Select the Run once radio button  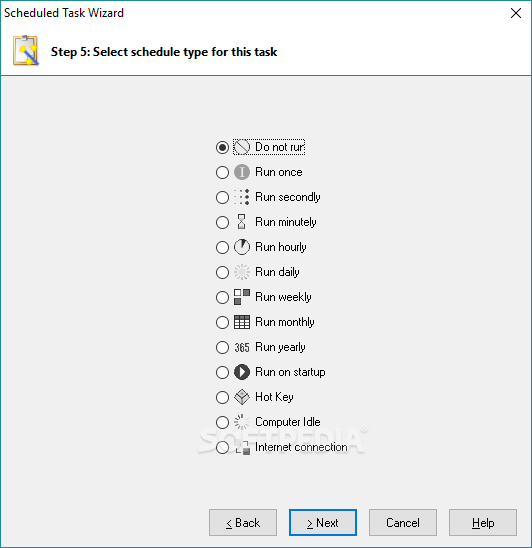pos(222,172)
